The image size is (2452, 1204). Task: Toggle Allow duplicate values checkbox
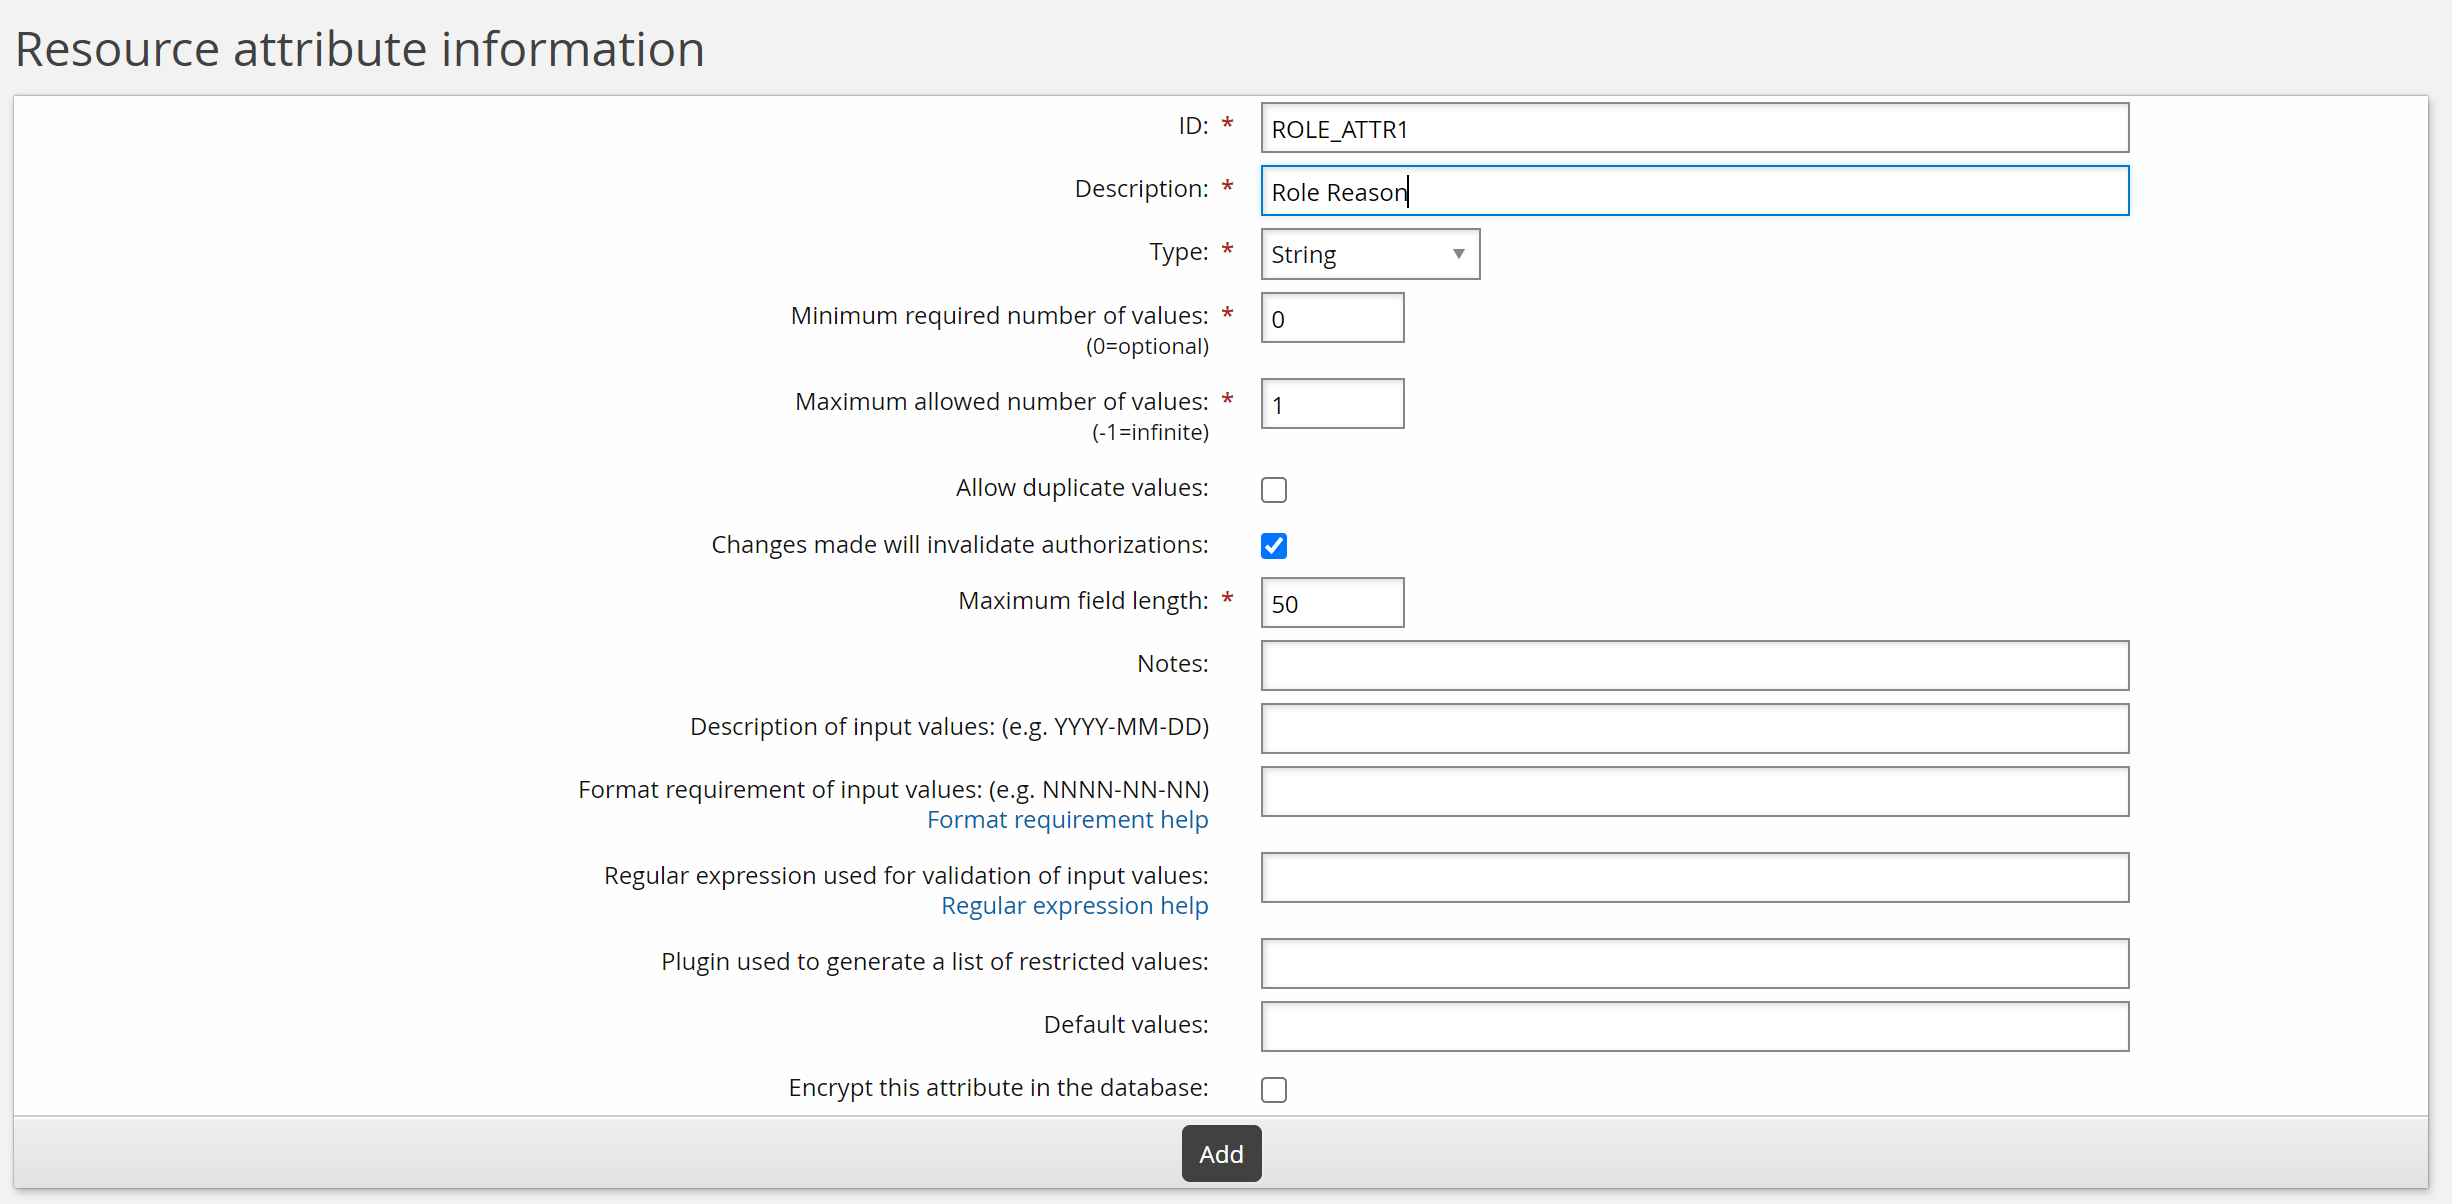coord(1273,490)
